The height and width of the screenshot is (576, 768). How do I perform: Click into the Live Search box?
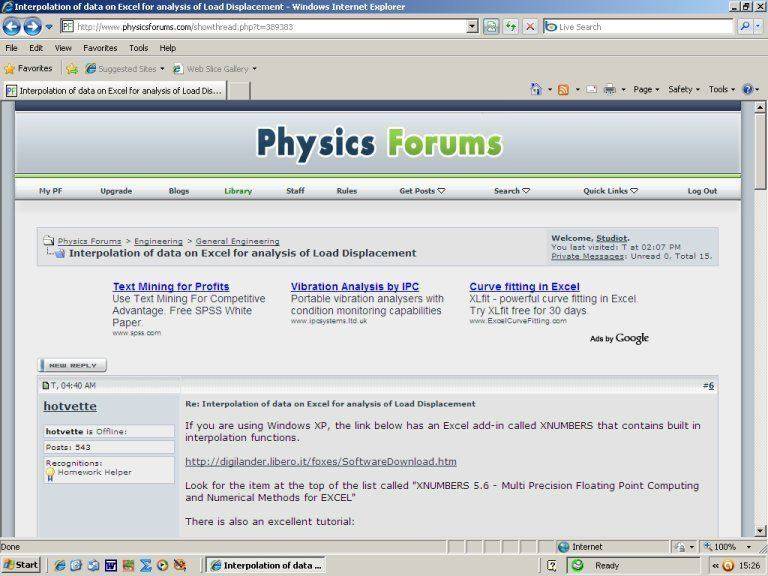[638, 26]
